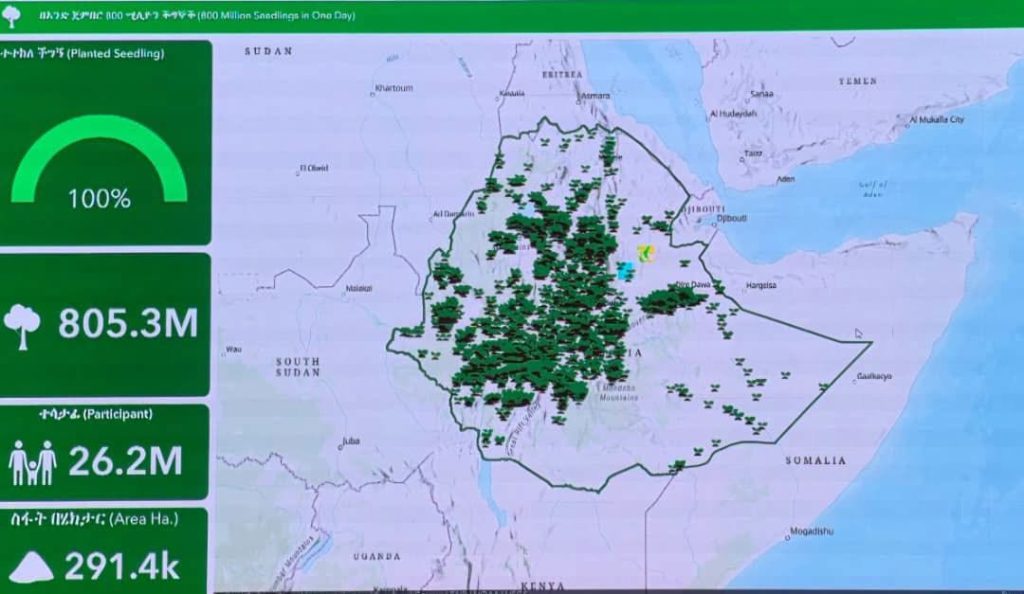The image size is (1024, 594).
Task: Click the 800 Million Seedlings header title
Action: (x=197, y=15)
